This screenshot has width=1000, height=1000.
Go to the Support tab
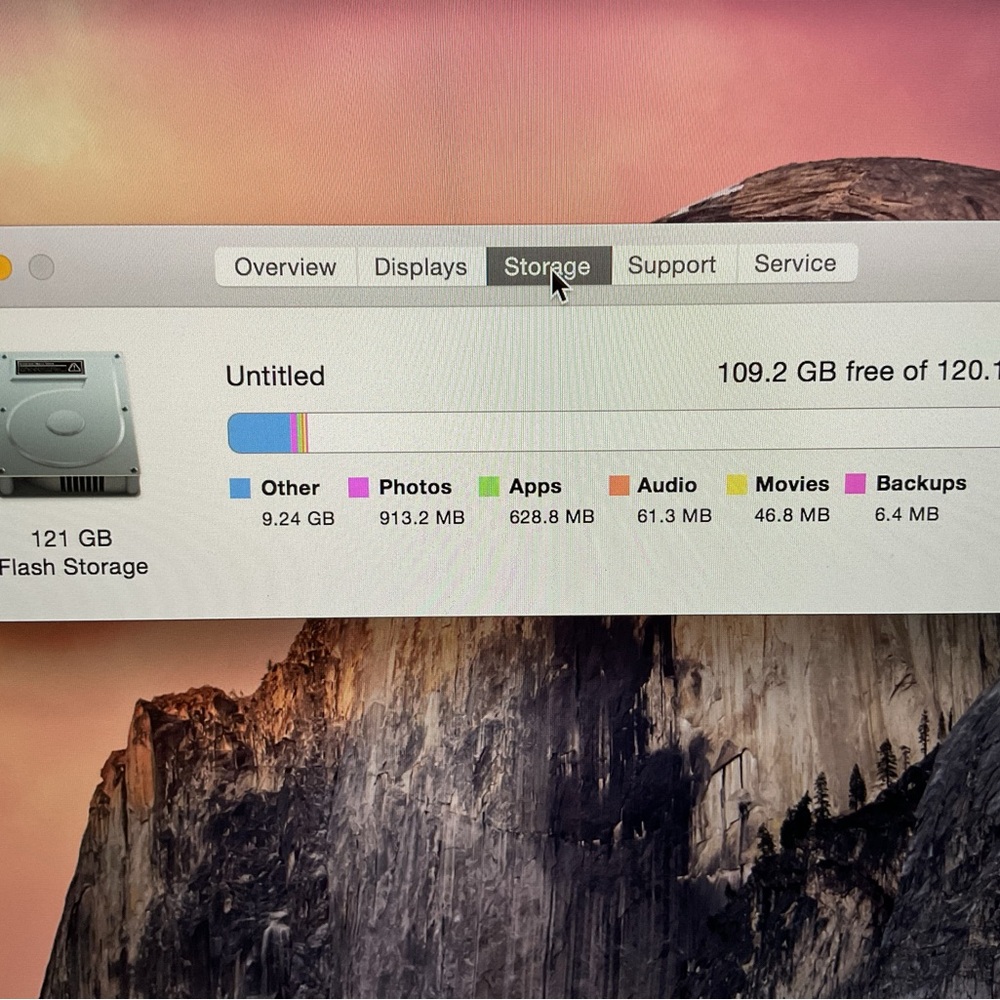[x=672, y=265]
